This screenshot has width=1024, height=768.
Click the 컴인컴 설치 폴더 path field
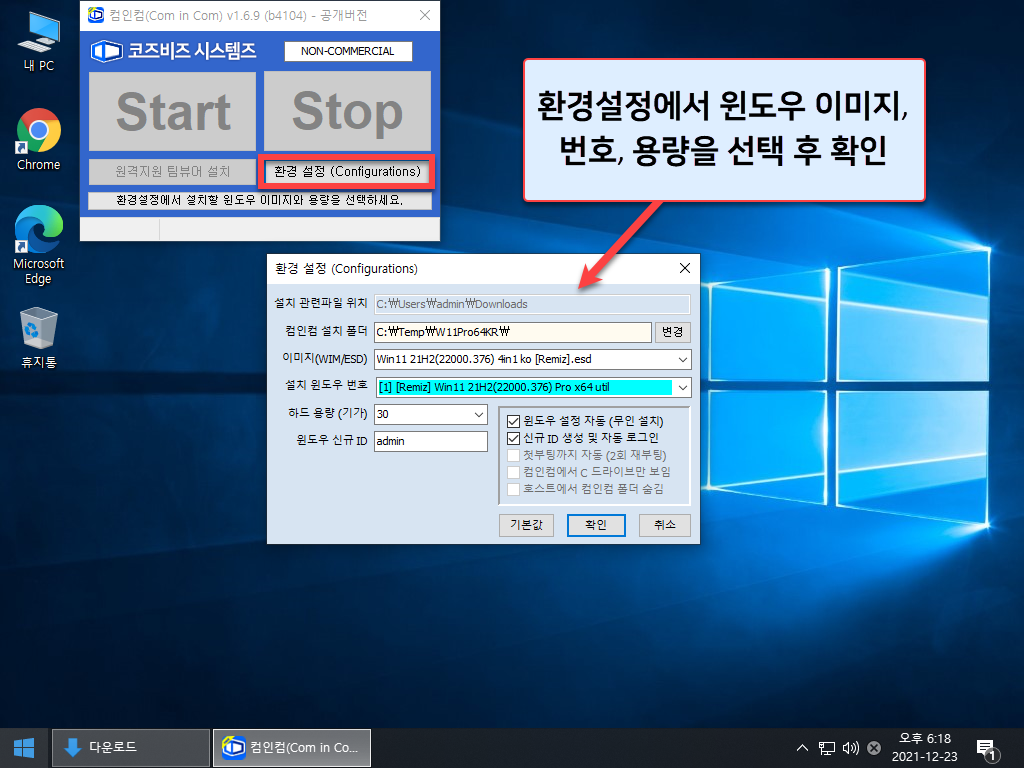[513, 332]
